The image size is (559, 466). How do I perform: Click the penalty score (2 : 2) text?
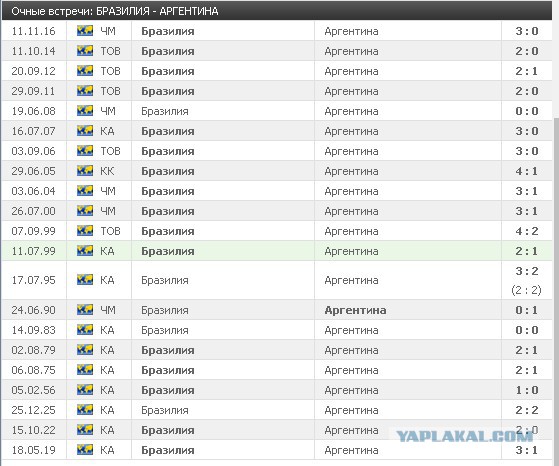[526, 290]
